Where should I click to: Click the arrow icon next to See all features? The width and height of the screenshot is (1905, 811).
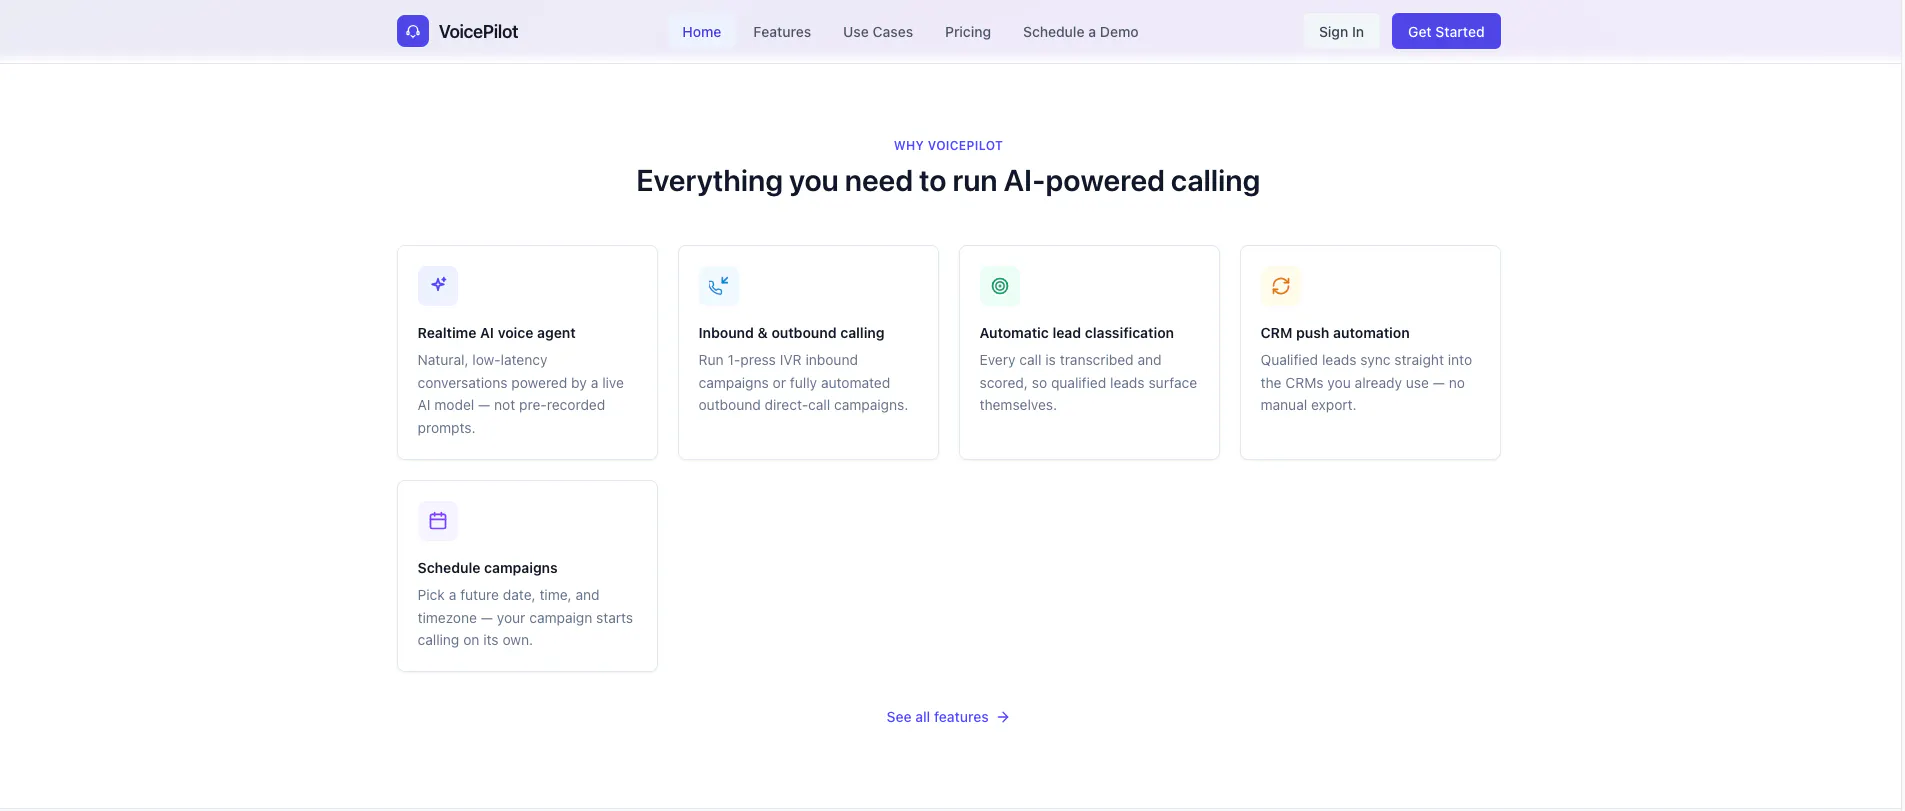(1003, 717)
